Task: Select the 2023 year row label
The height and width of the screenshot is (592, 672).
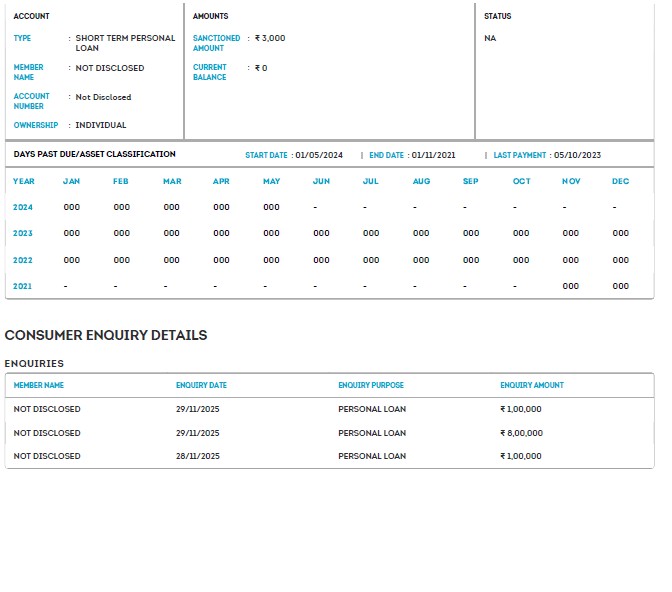Action: coord(23,233)
